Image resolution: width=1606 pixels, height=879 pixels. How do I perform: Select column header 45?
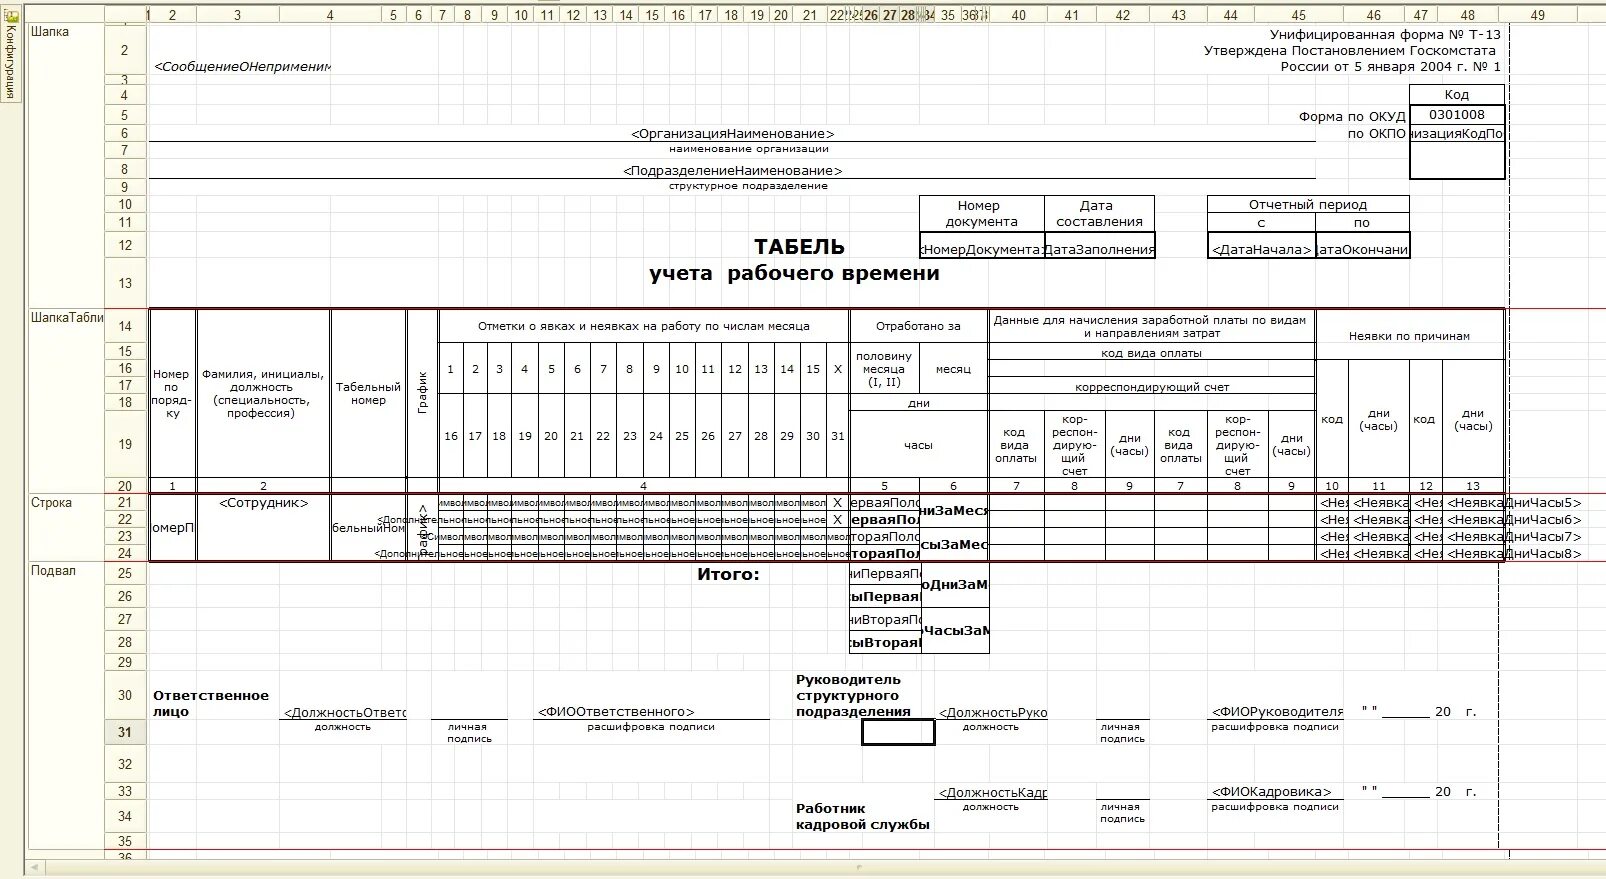1298,15
